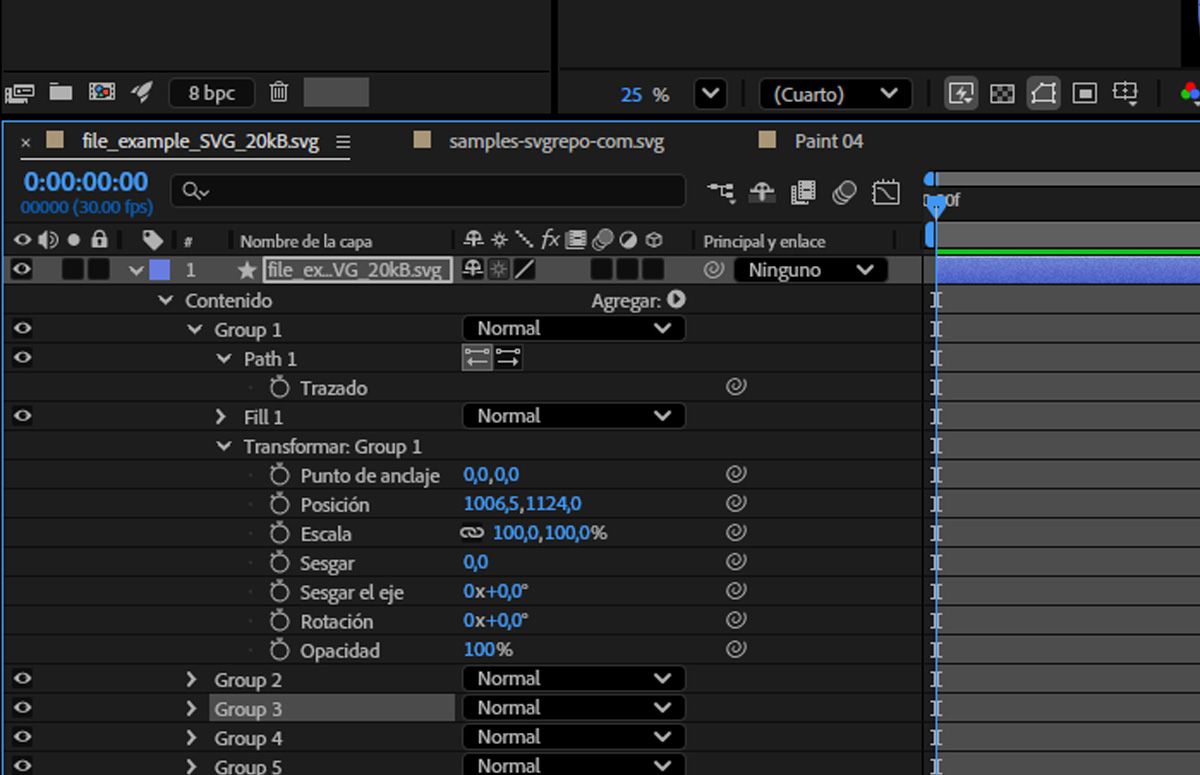Toggle the shy switch on layer 1

(x=472, y=270)
